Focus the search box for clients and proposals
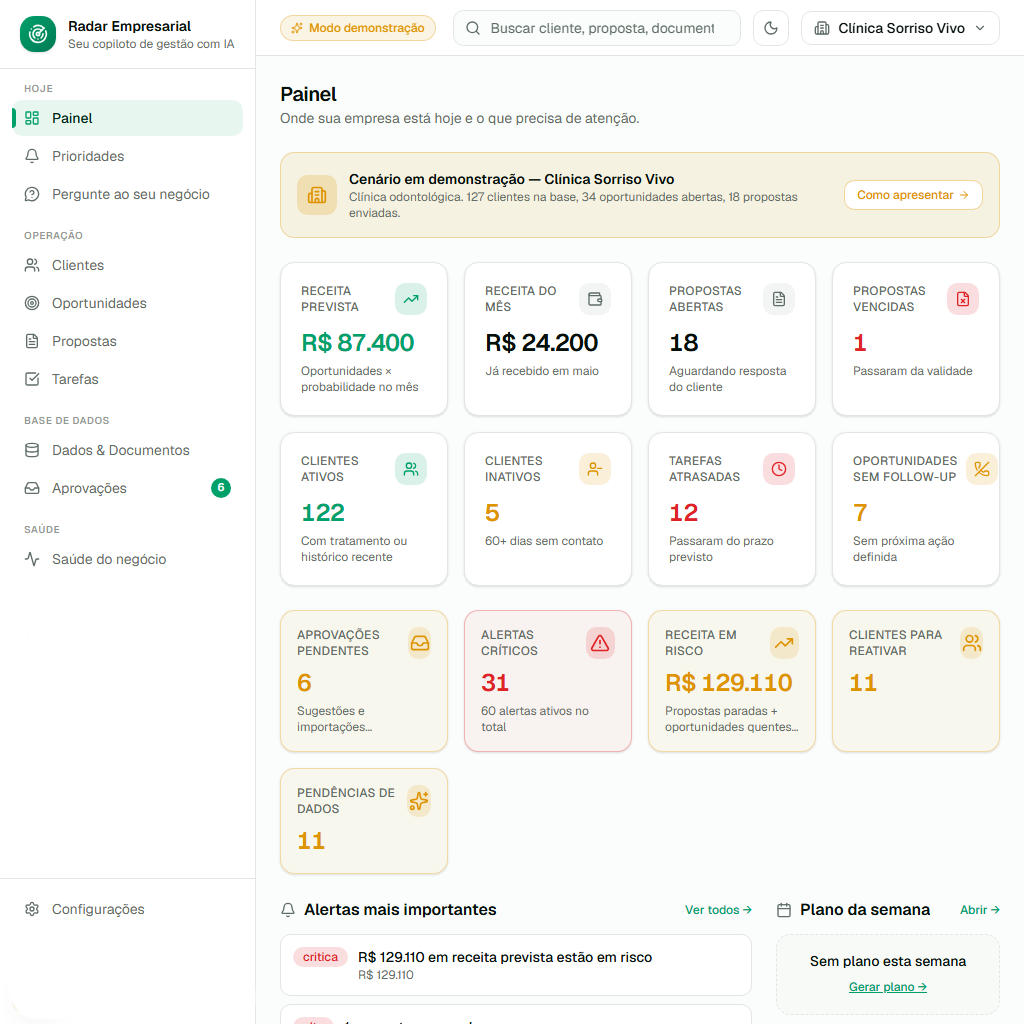 (x=597, y=28)
